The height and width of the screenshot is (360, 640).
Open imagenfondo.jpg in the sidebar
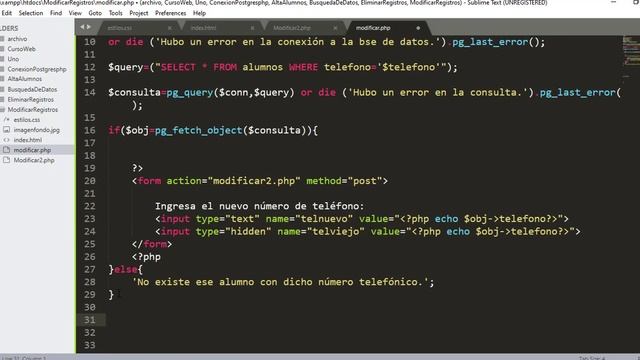[x=36, y=130]
